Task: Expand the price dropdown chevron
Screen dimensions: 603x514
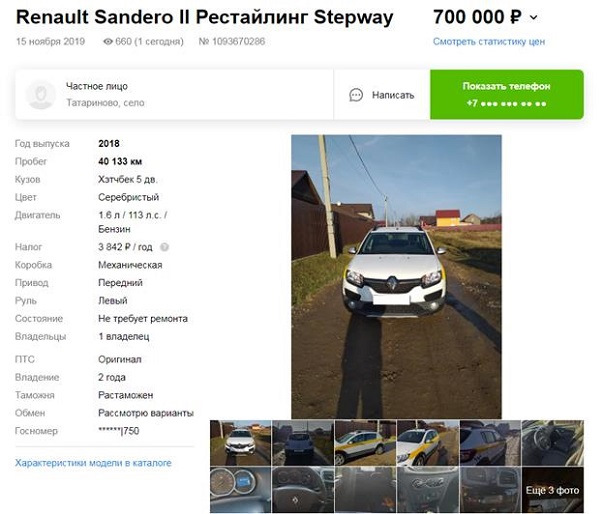Action: pyautogui.click(x=534, y=18)
